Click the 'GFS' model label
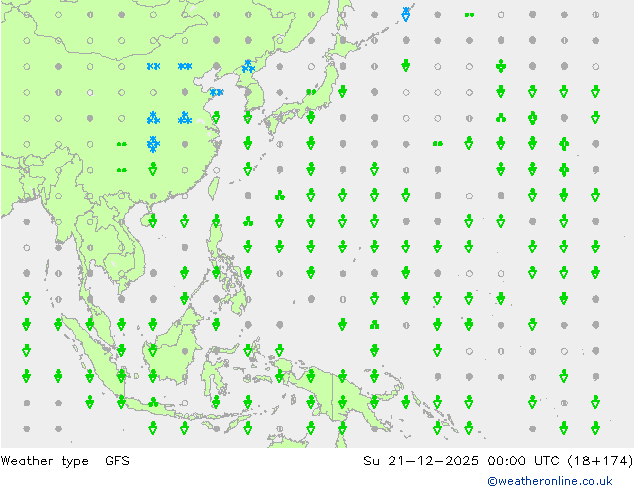634x490 pixels. [117, 460]
